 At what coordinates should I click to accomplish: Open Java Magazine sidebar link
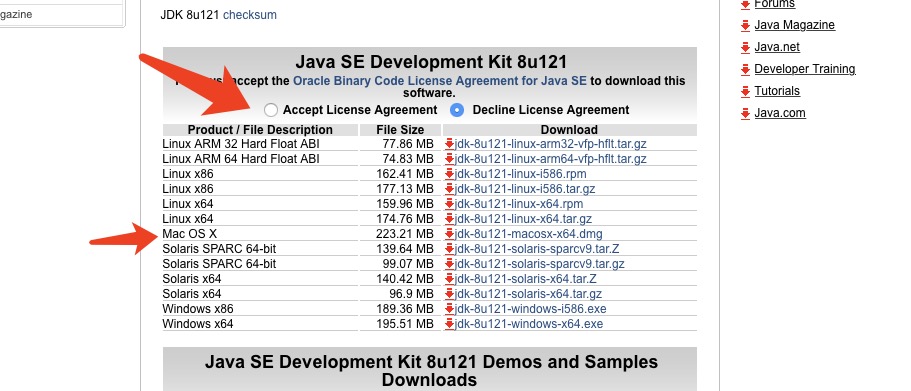coord(794,25)
